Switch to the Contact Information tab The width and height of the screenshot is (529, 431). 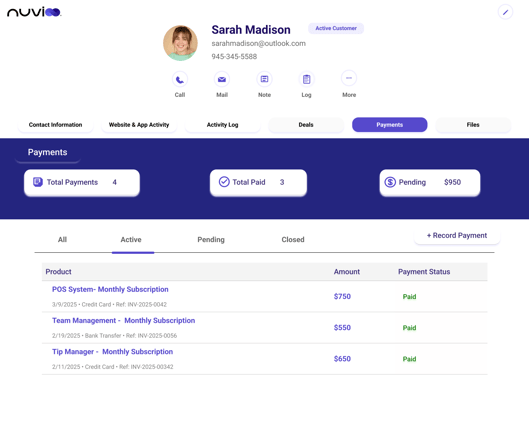click(x=55, y=125)
